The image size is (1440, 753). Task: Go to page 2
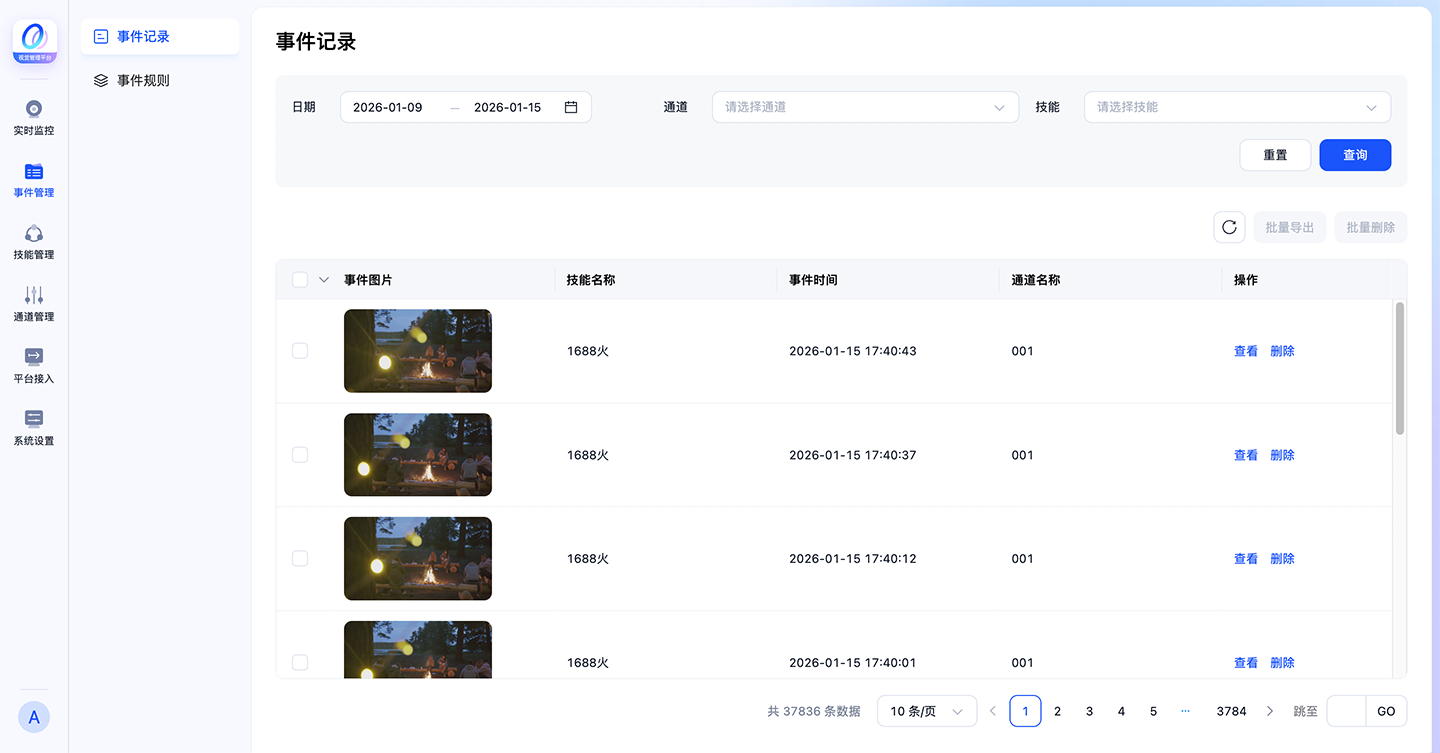[1057, 711]
